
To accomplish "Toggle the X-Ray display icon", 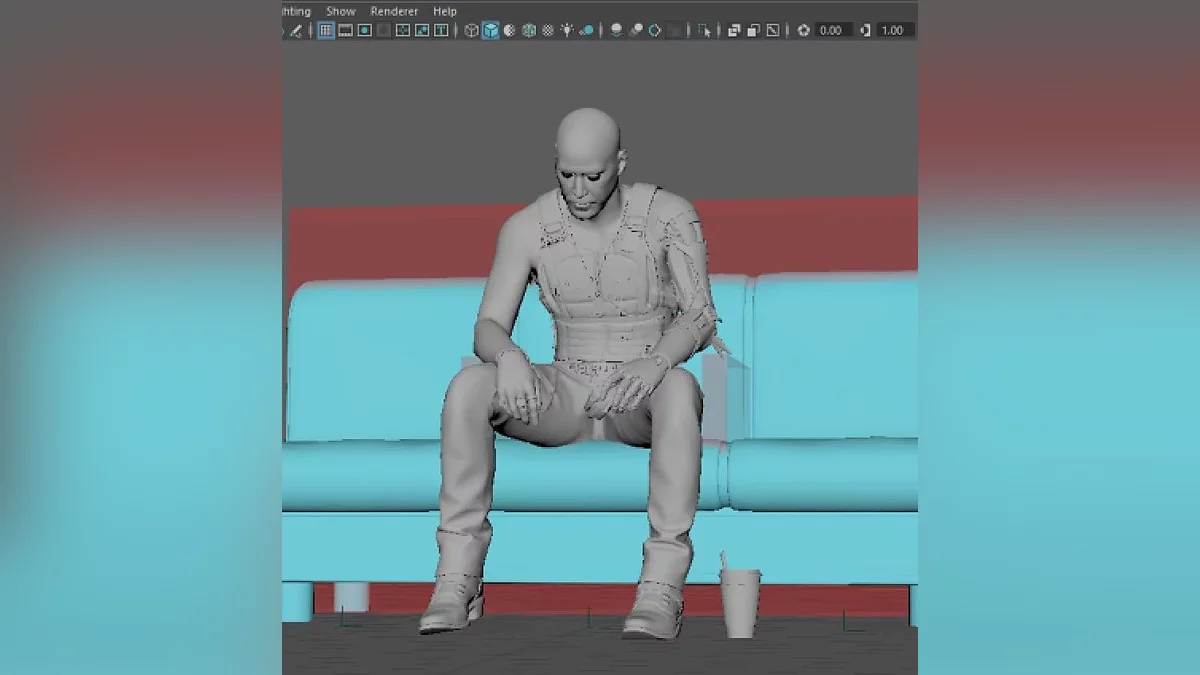I will [x=734, y=31].
